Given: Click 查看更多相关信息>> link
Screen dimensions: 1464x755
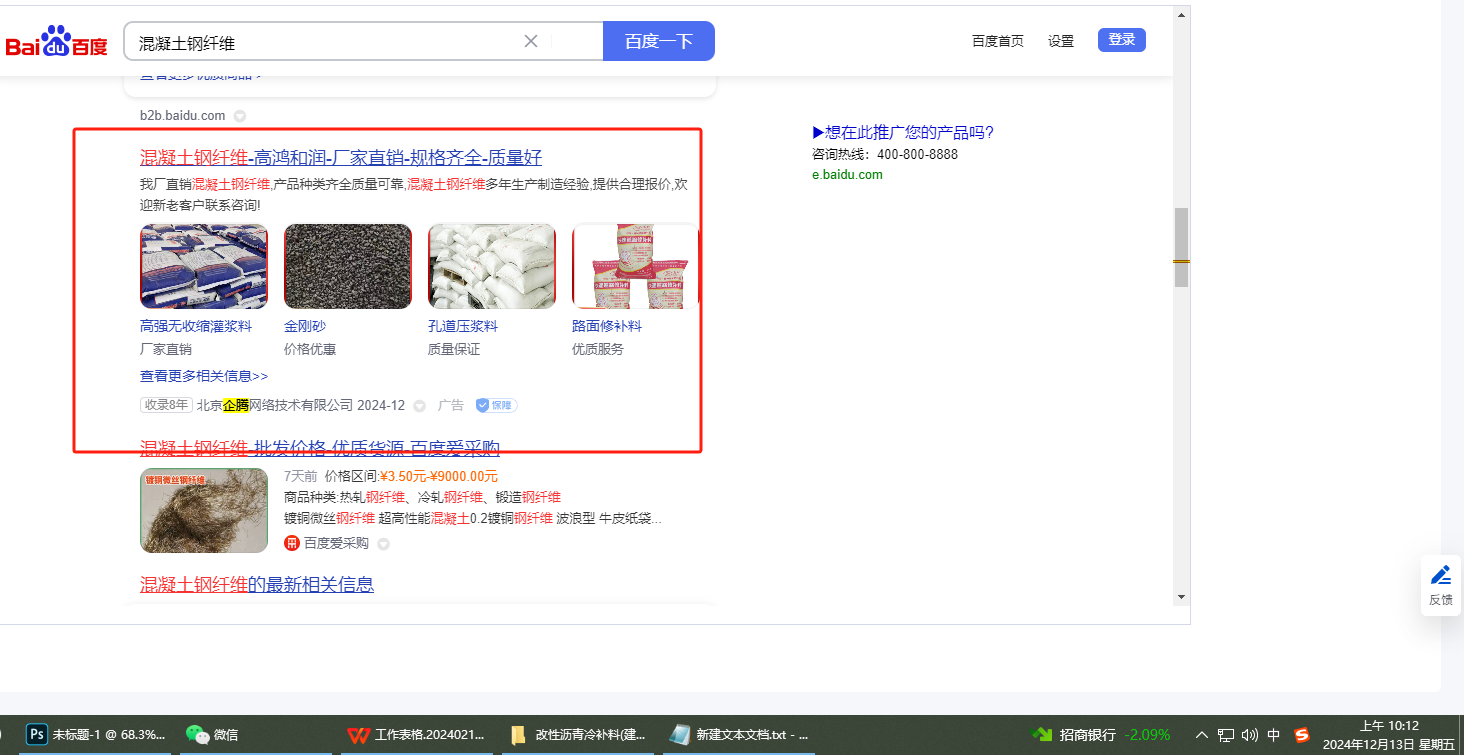Looking at the screenshot, I should click(x=204, y=376).
